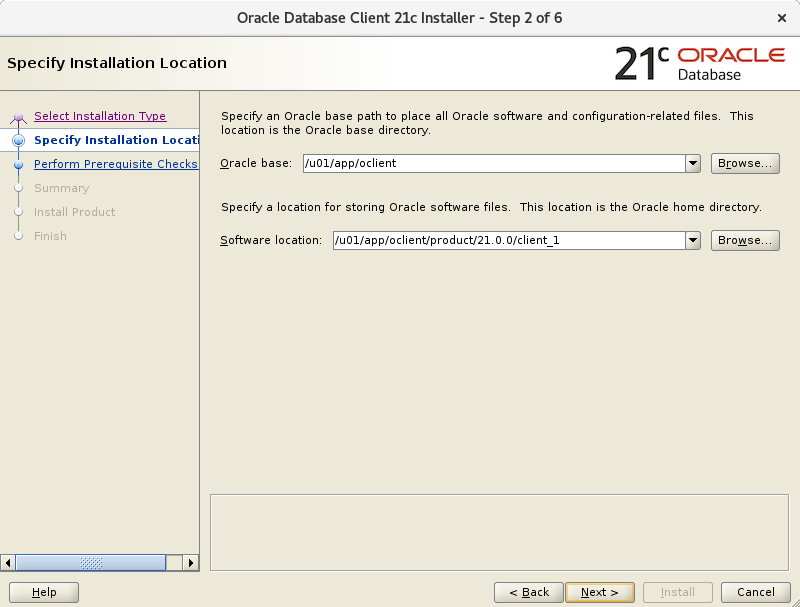
Task: Browse for the Software location directory
Action: pyautogui.click(x=745, y=240)
